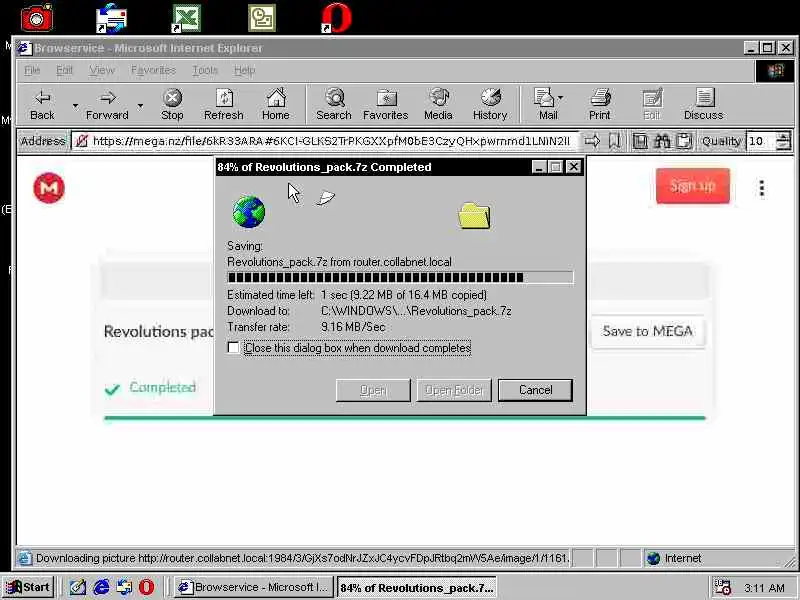Click the bookmark icon beside the Go arrow
This screenshot has height=600, width=800.
pos(614,141)
